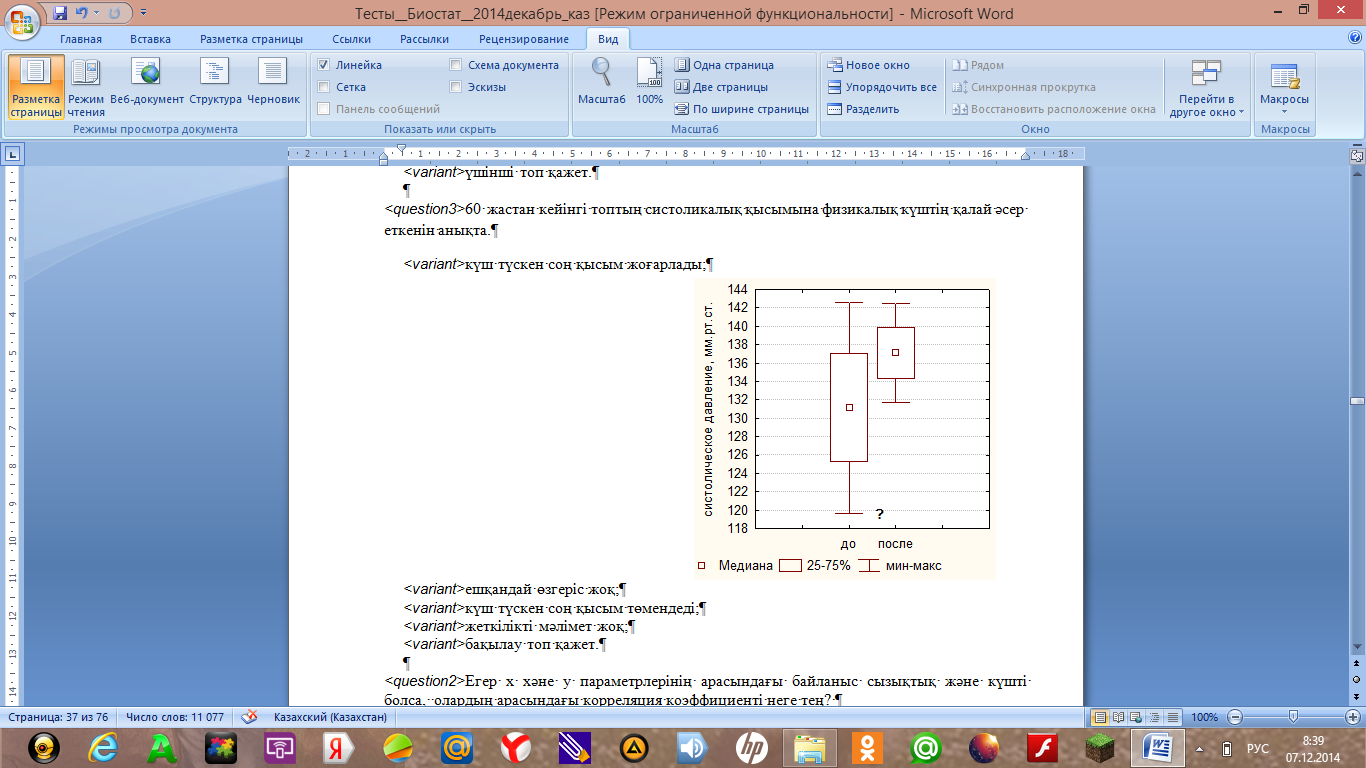Click Две страницы zoom option
The height and width of the screenshot is (768, 1366).
point(721,87)
